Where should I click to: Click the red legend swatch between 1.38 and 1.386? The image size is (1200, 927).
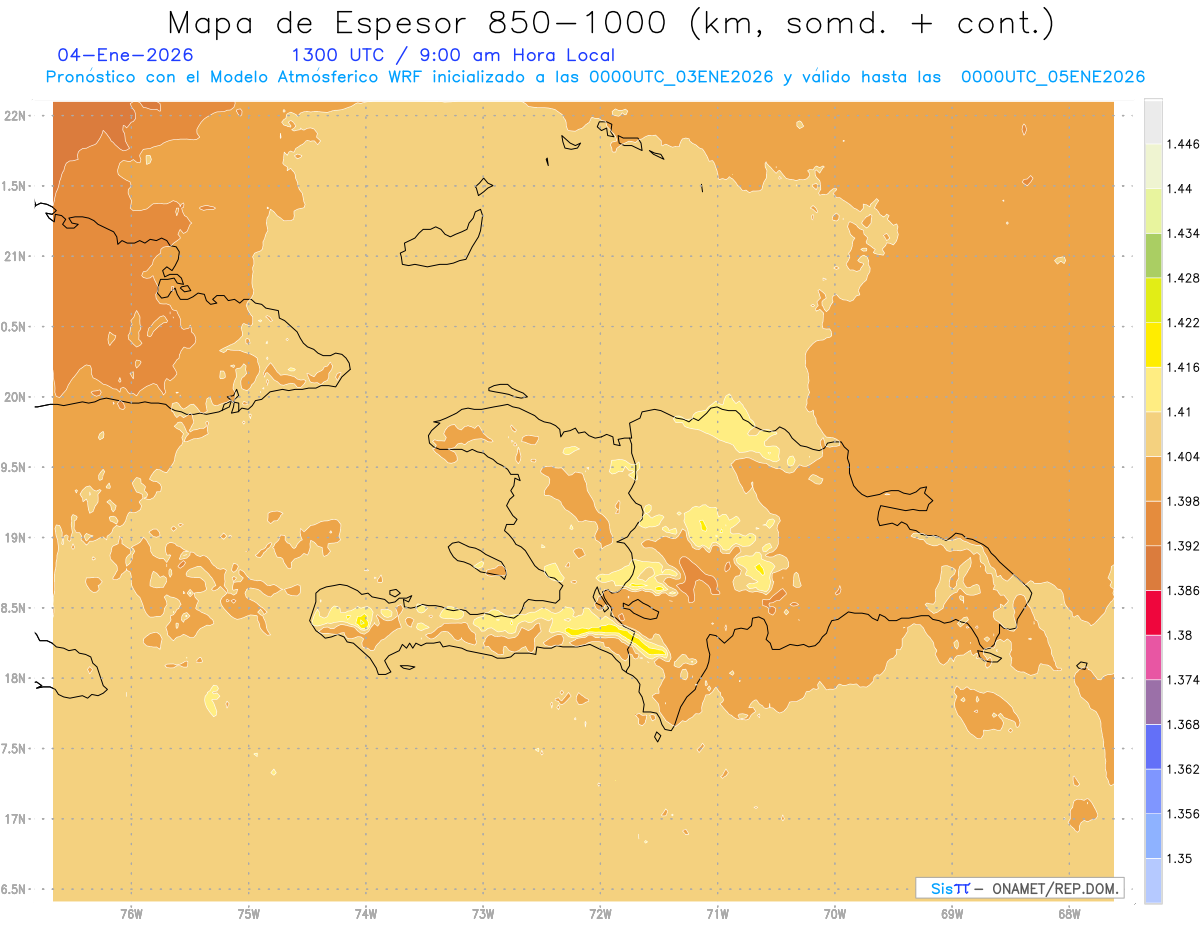pyautogui.click(x=1153, y=612)
